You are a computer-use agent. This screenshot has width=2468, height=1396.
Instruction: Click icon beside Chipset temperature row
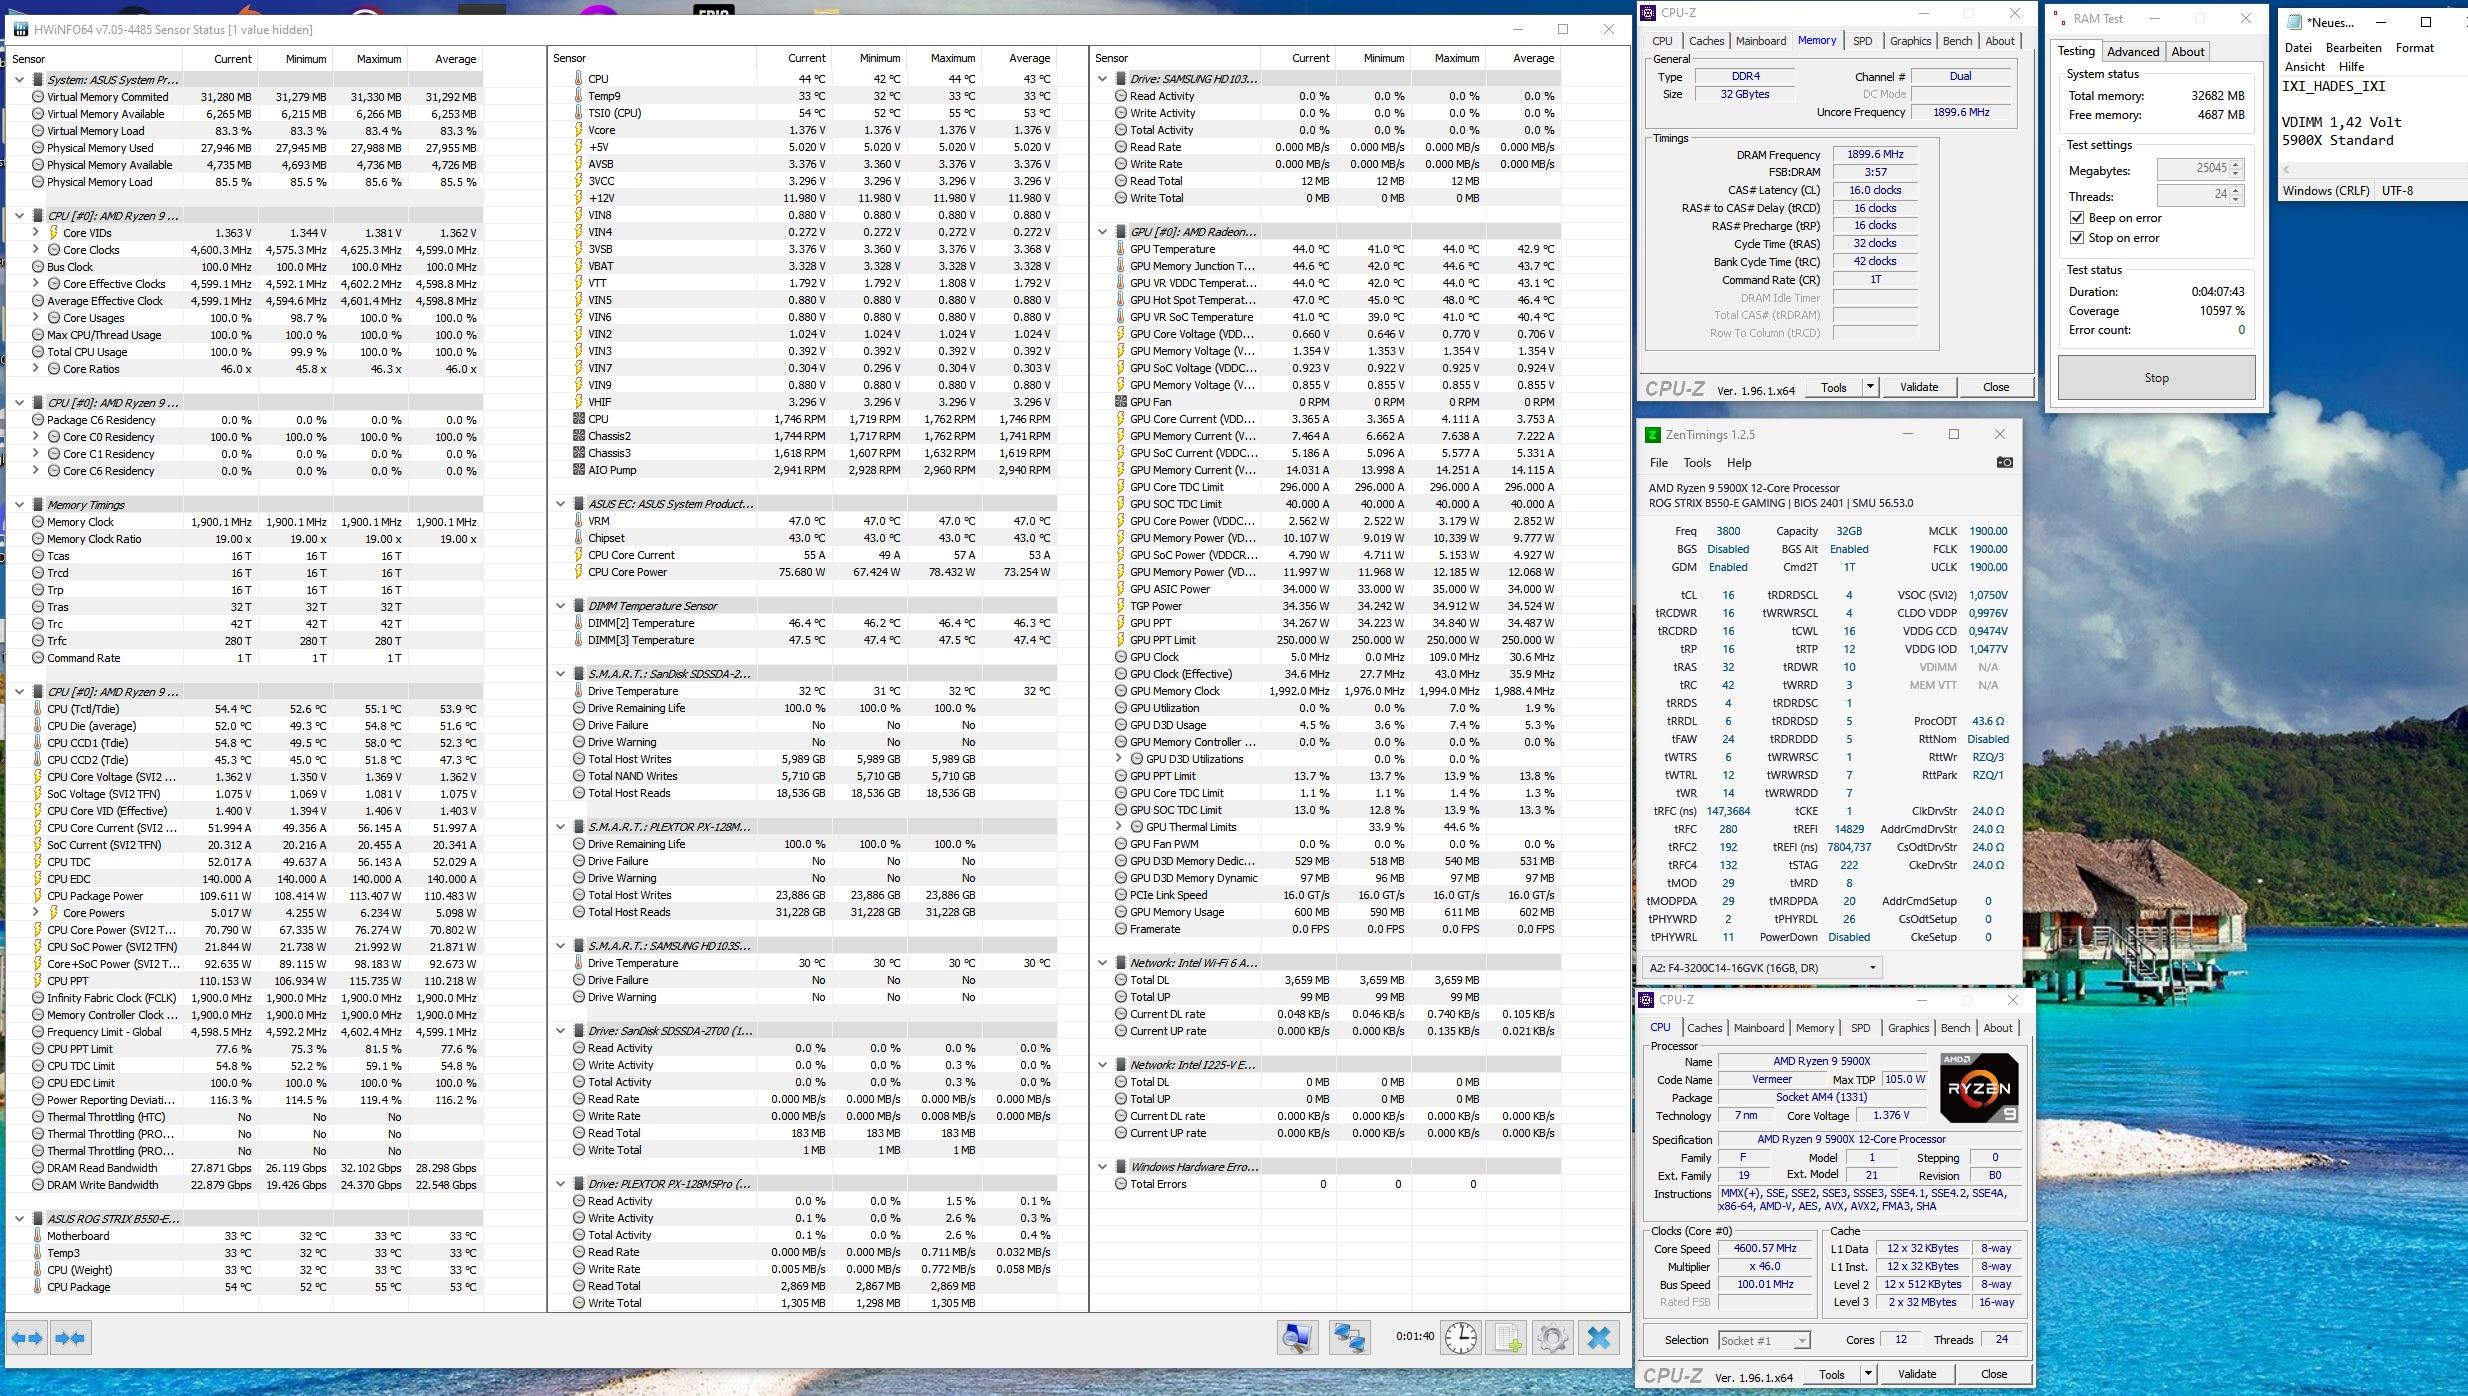[x=578, y=538]
